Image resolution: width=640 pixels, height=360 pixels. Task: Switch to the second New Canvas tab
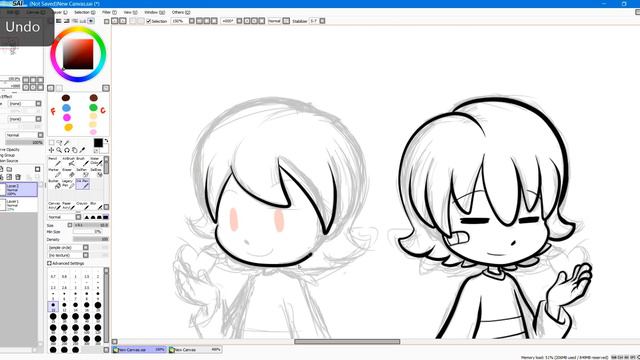[195, 350]
